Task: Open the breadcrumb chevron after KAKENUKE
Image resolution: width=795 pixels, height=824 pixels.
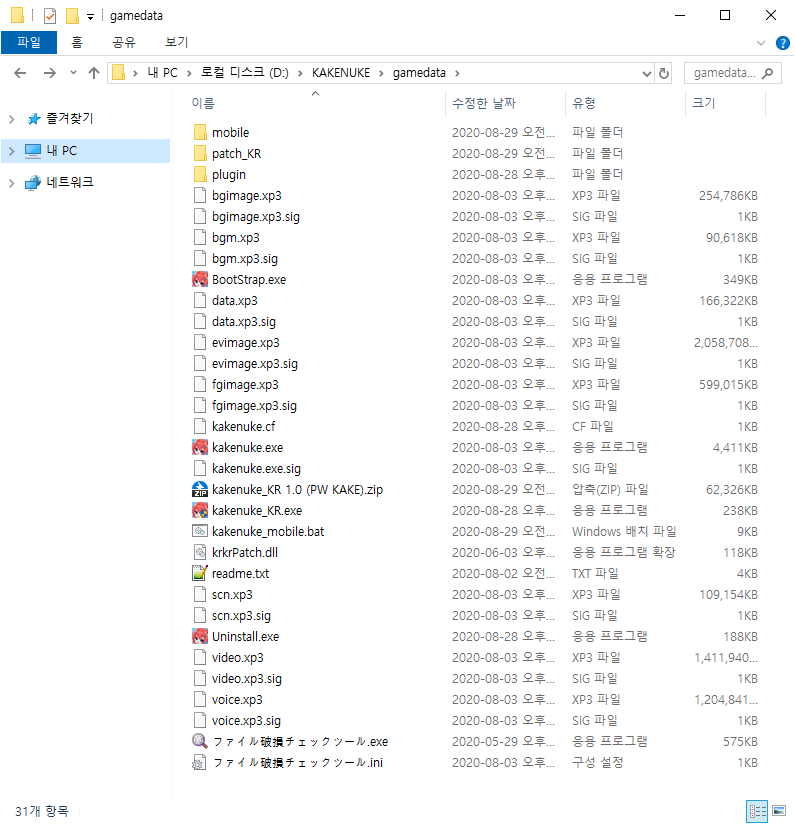Action: (x=381, y=73)
